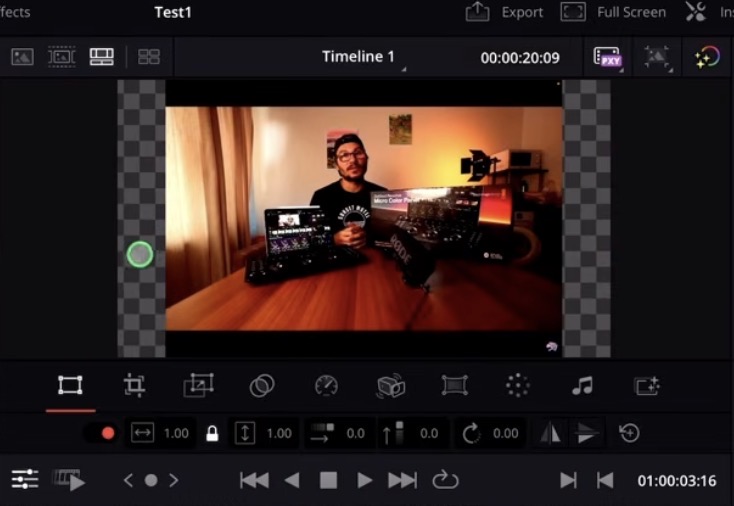Jump to the first frame
The image size is (734, 506).
tap(254, 480)
